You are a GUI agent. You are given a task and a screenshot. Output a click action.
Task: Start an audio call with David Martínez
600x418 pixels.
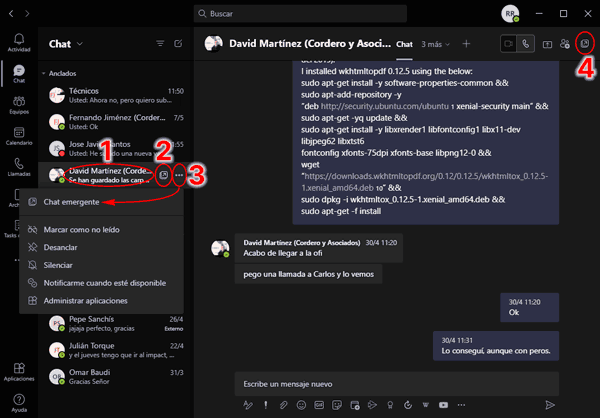pyautogui.click(x=526, y=44)
